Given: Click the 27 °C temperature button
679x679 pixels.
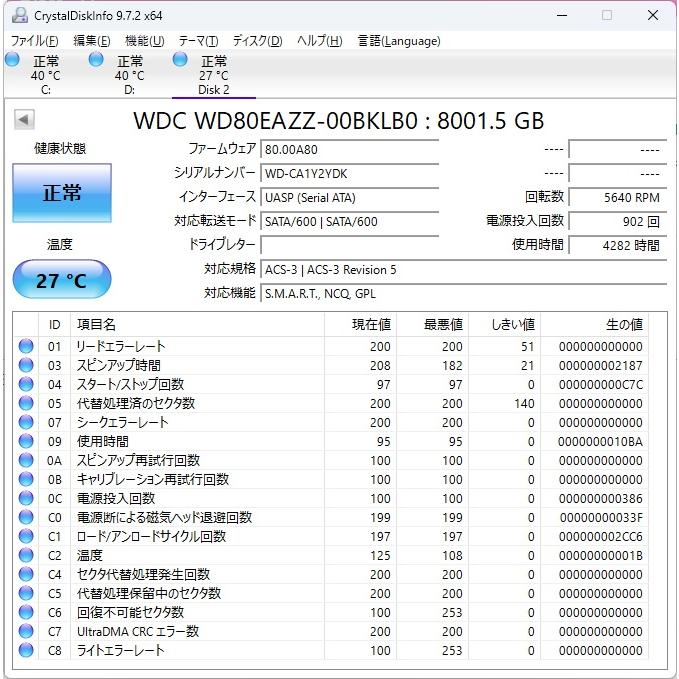Looking at the screenshot, I should click(x=62, y=279).
